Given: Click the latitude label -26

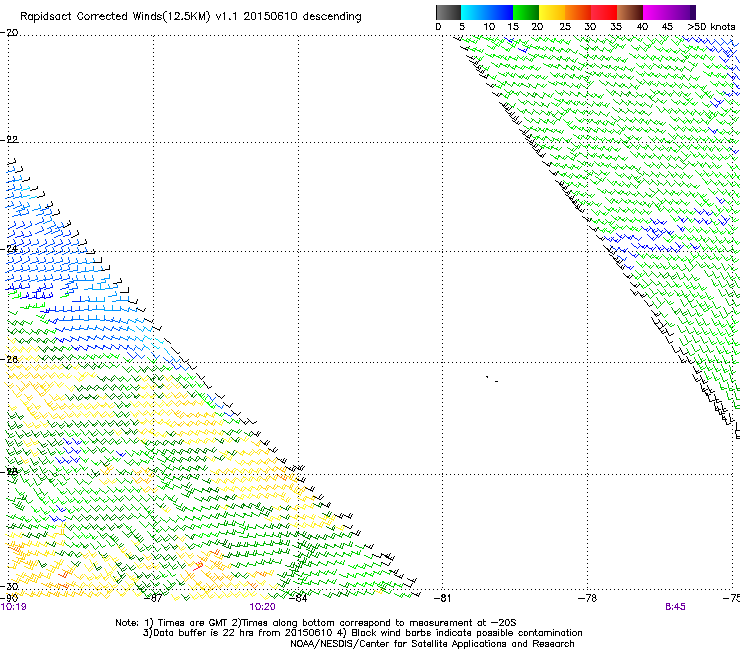Looking at the screenshot, I should pos(9,359).
